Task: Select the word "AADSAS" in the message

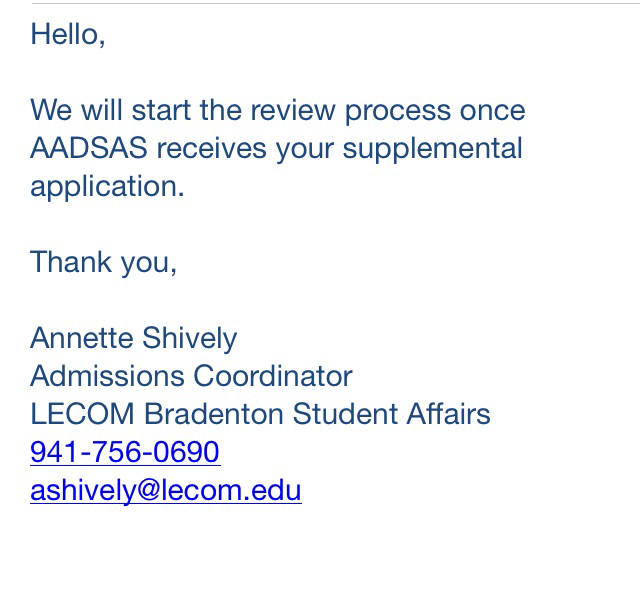Action: (89, 148)
